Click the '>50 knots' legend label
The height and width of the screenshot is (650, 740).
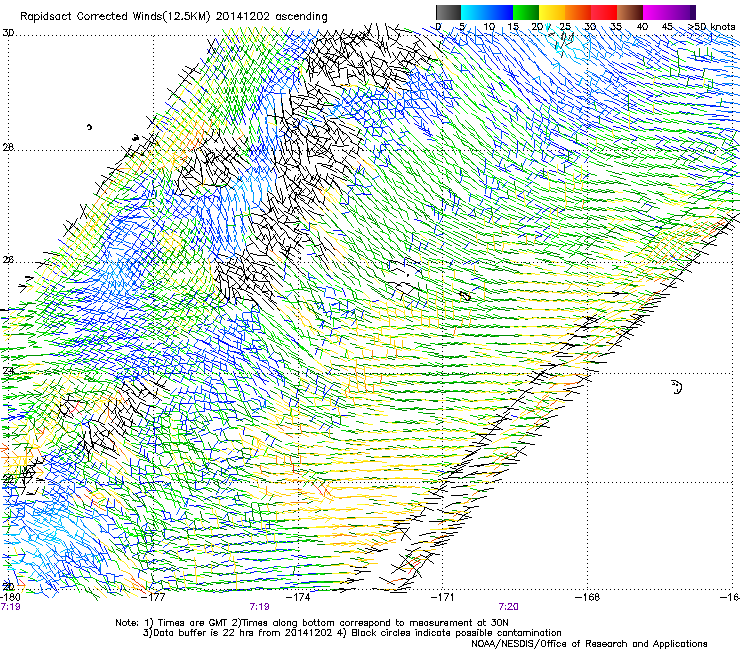[711, 27]
